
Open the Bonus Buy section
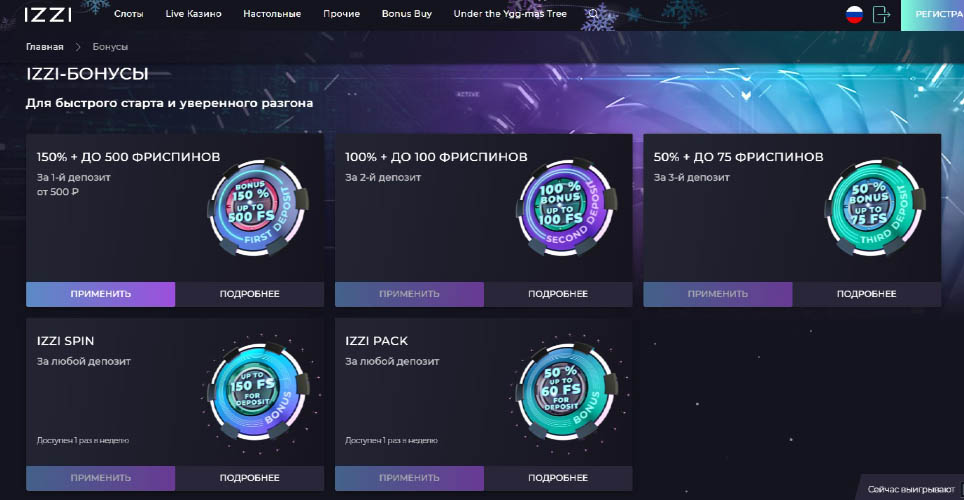(403, 15)
